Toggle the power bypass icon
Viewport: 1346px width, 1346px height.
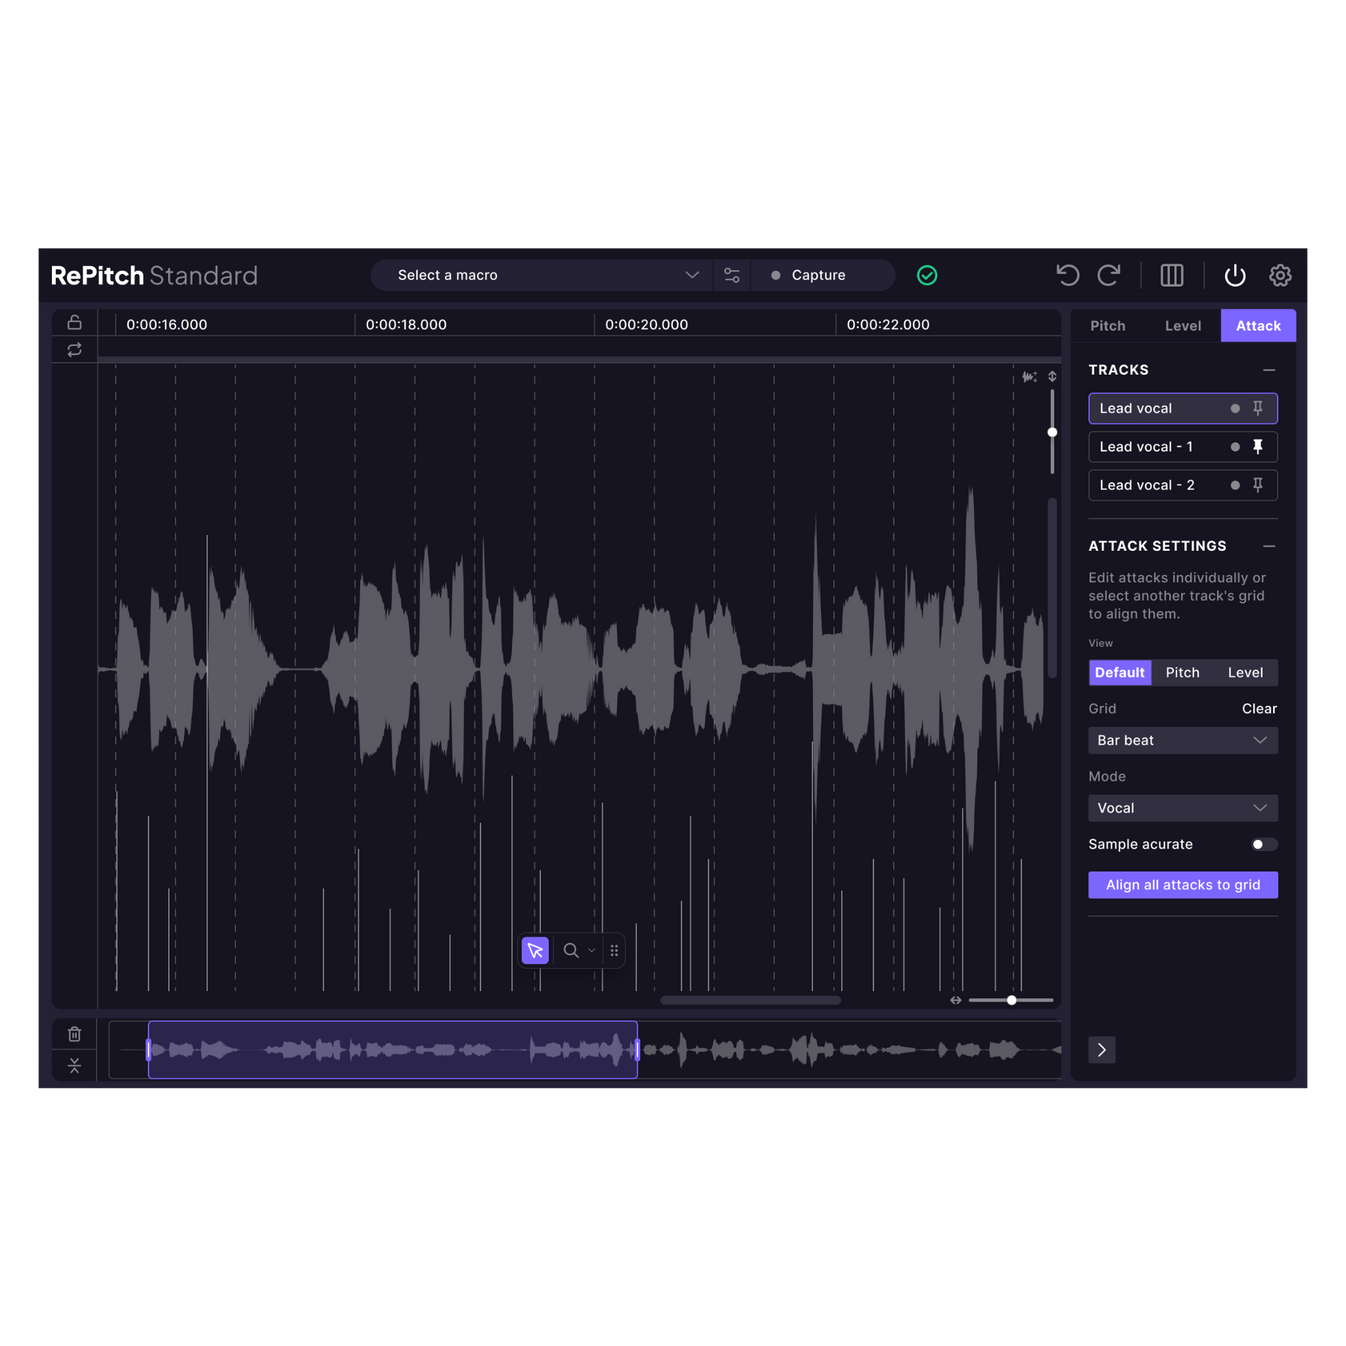(1234, 275)
